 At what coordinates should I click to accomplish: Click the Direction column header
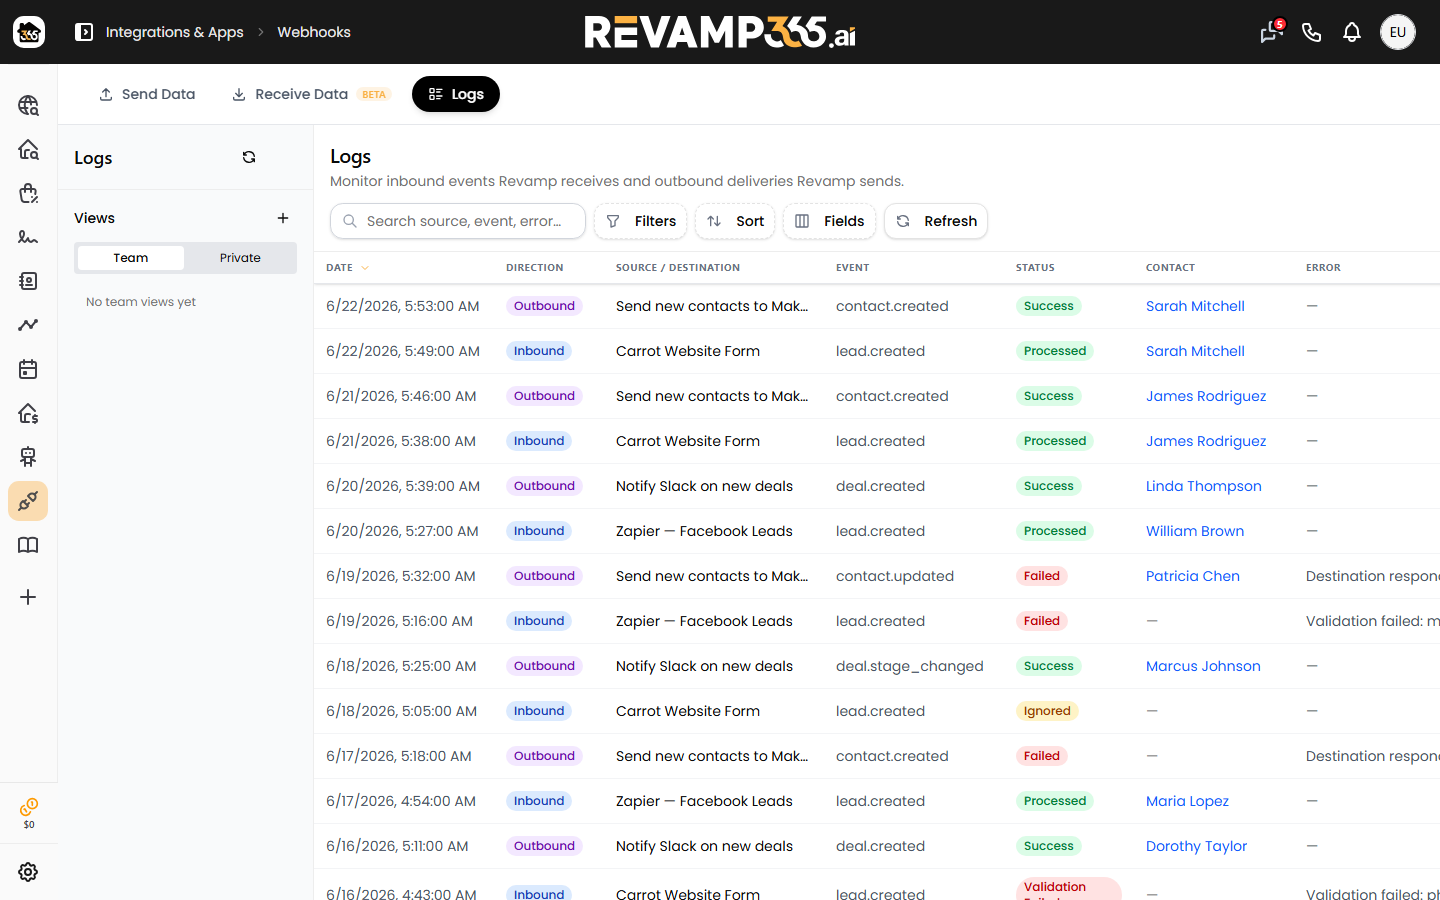coord(535,268)
